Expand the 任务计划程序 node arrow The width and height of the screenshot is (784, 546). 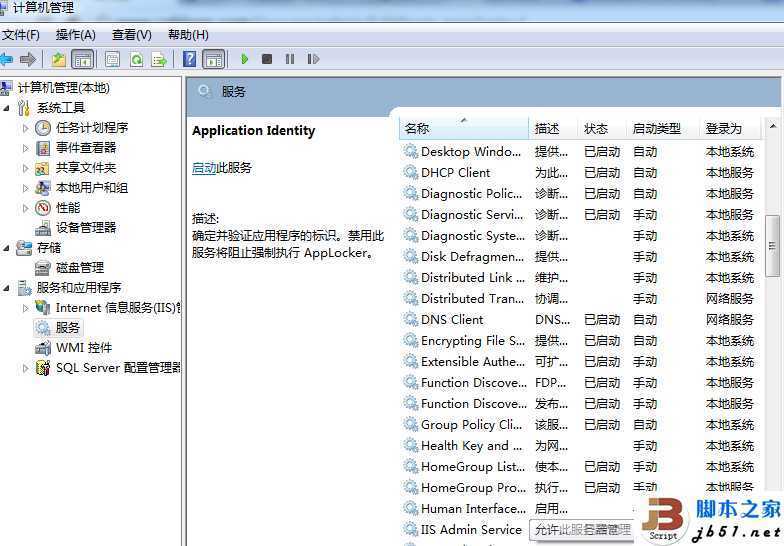26,128
